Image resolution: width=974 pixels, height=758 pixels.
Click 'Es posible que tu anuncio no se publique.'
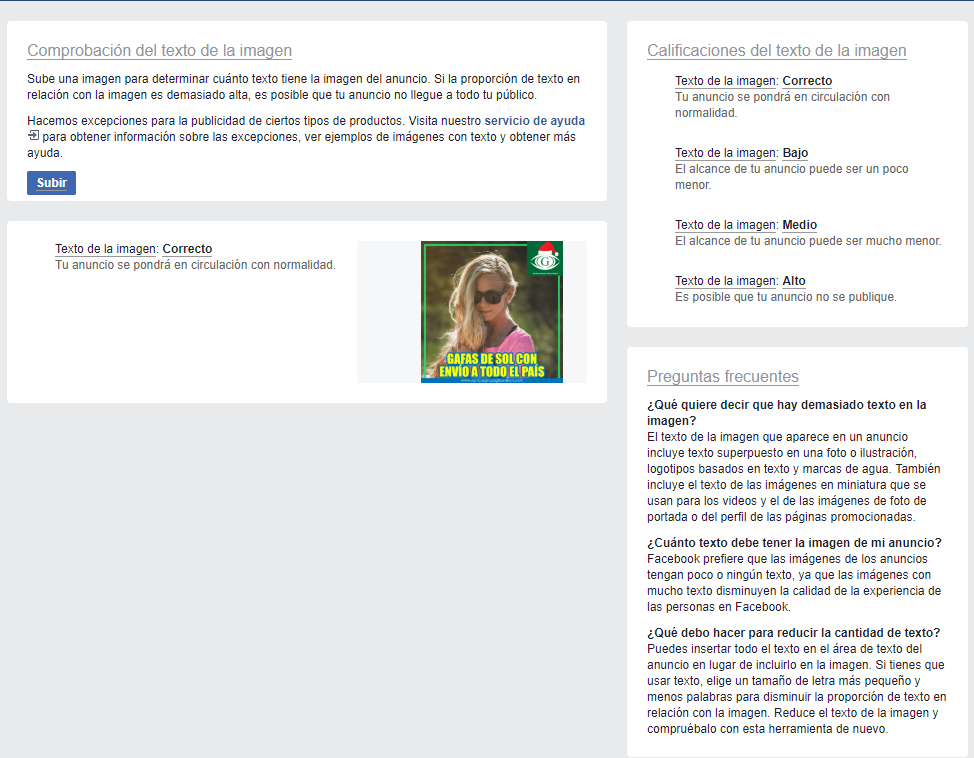[786, 297]
